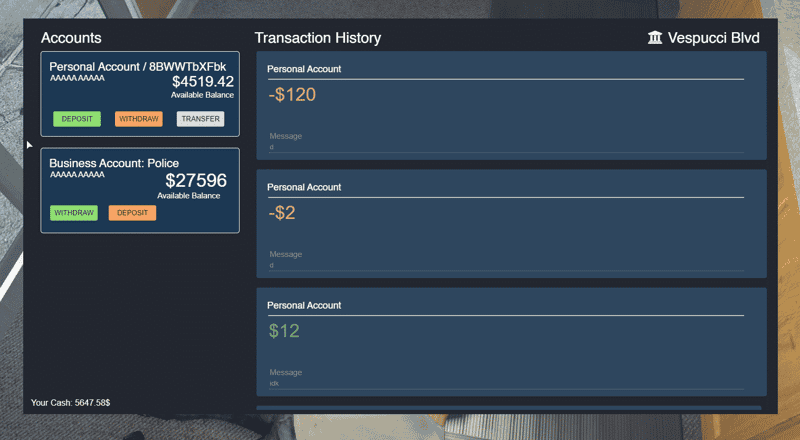Select the Personal Account / 8BWWTbXFbk title
800x440 pixels.
[137, 67]
